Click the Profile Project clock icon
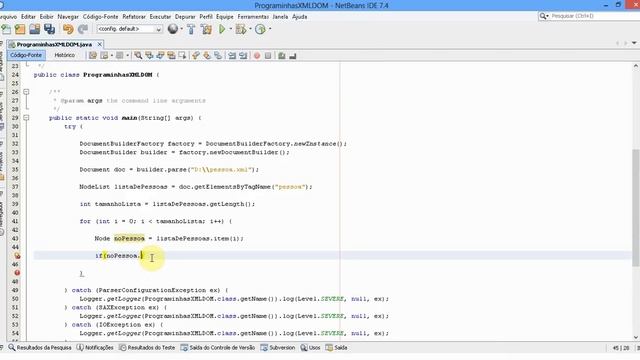The height and width of the screenshot is (360, 640). 260,29
